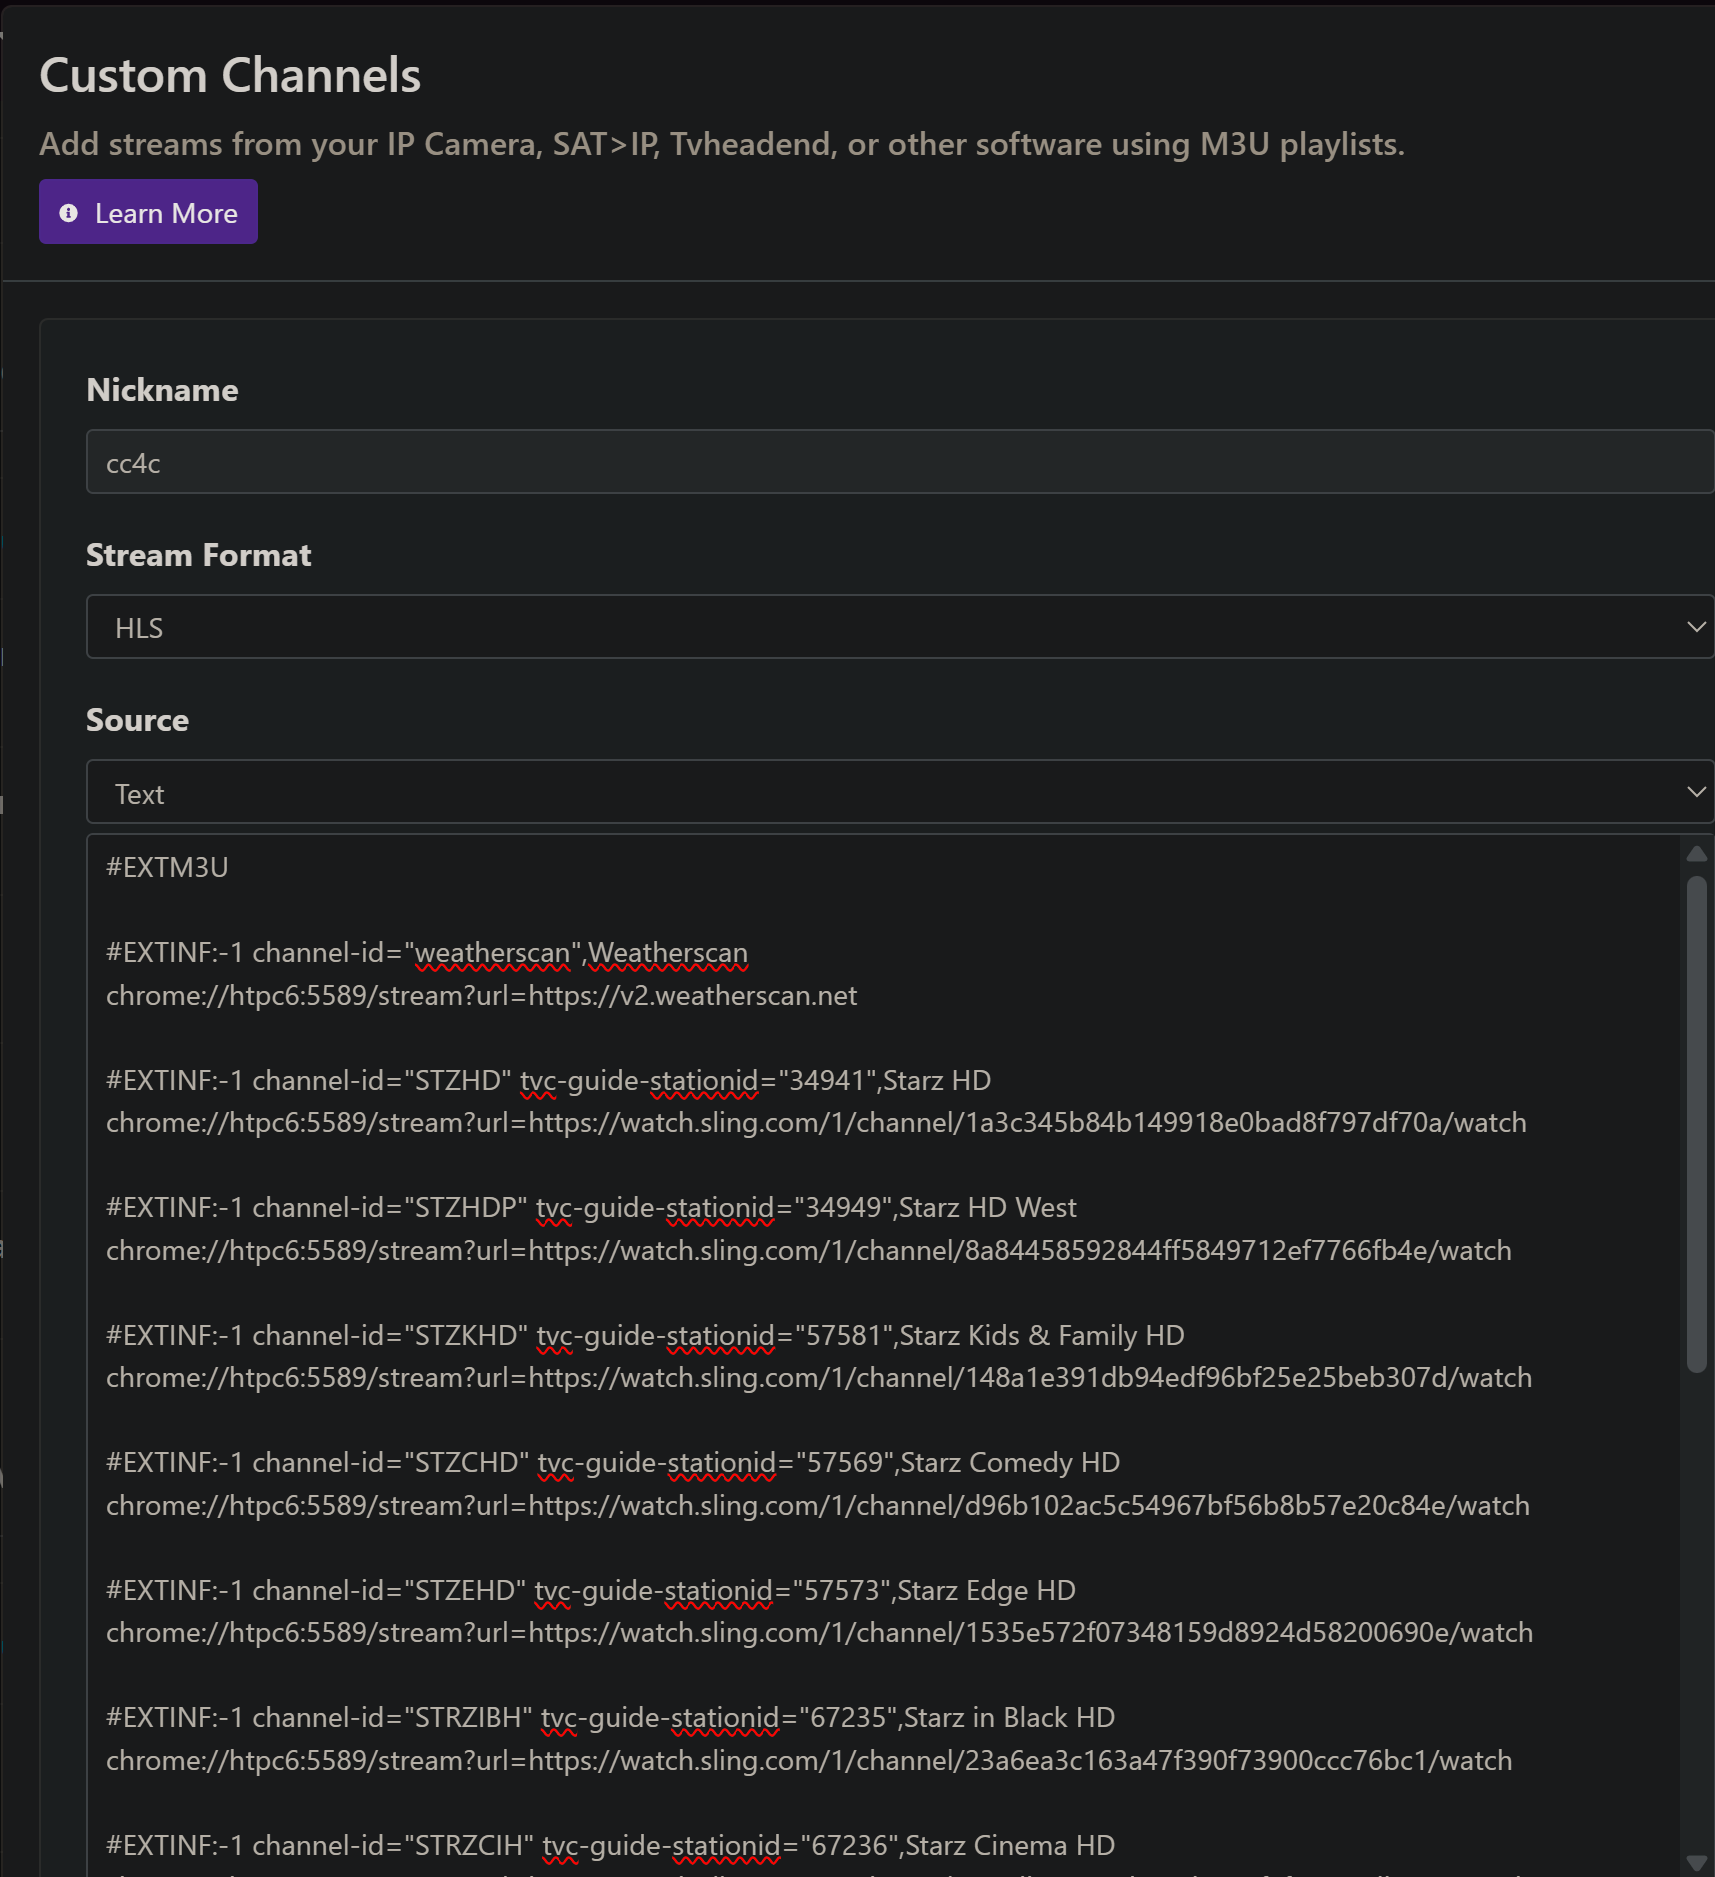
Task: Open the Stream Format dropdown showing HLS
Action: [898, 627]
